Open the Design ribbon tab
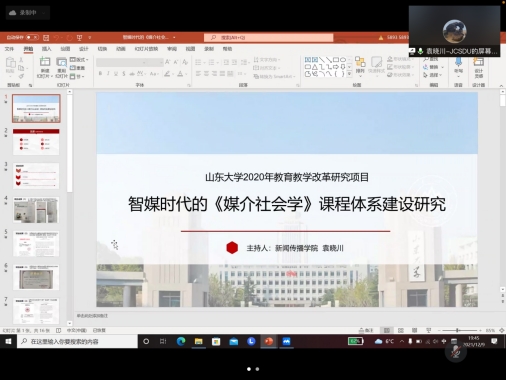 coord(84,49)
